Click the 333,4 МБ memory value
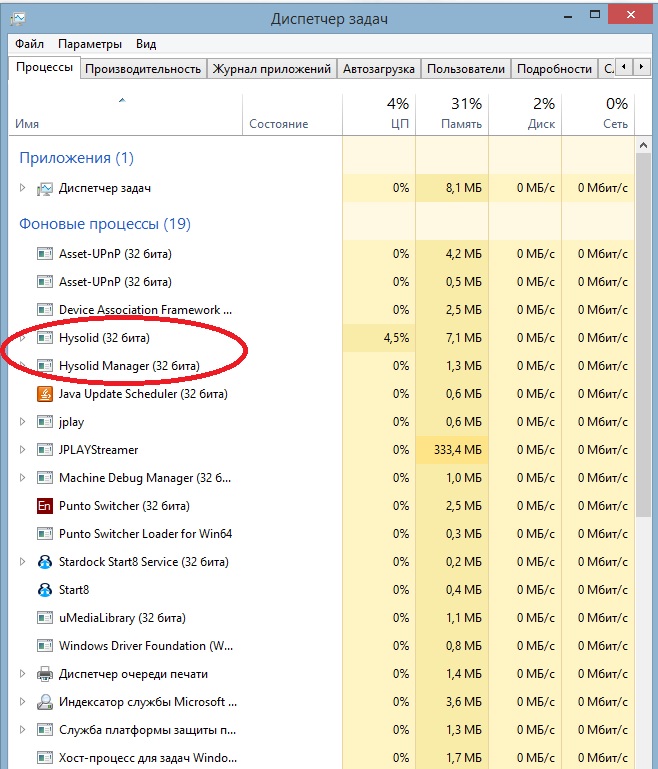658x769 pixels. click(x=457, y=450)
